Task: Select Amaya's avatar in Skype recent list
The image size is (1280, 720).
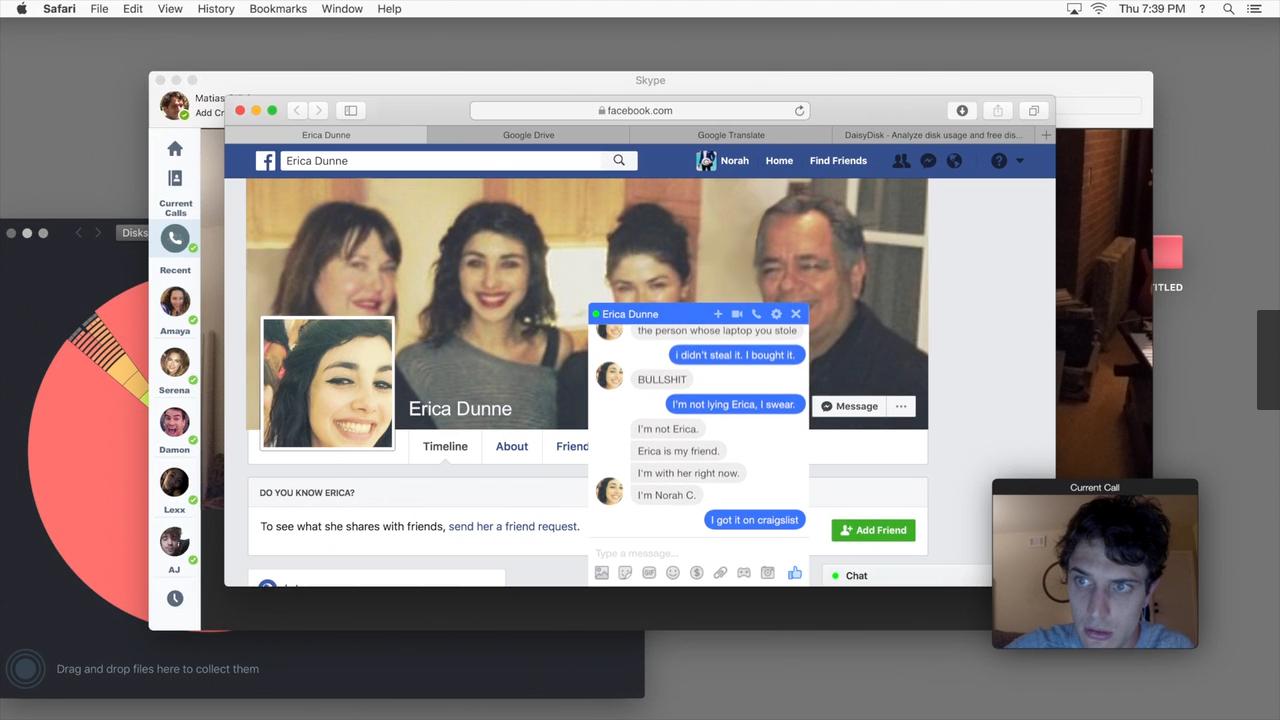Action: (175, 302)
